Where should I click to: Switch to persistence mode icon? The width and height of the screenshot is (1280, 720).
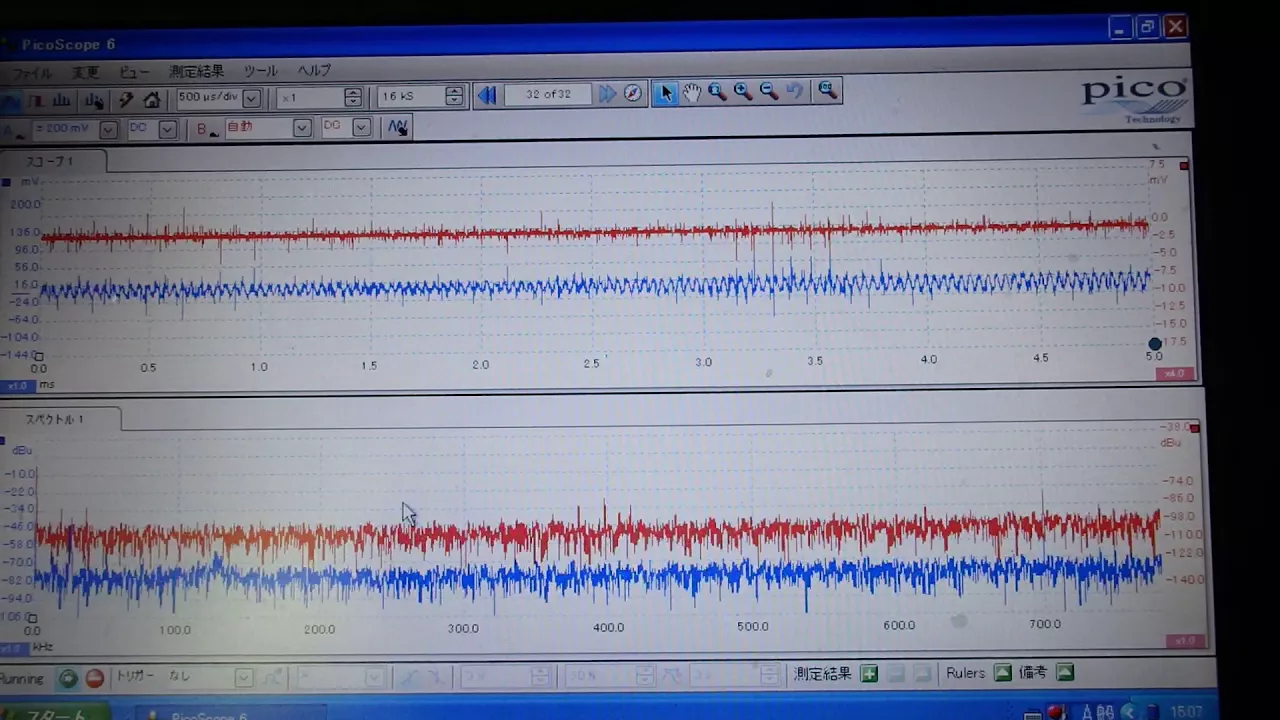pyautogui.click(x=36, y=101)
